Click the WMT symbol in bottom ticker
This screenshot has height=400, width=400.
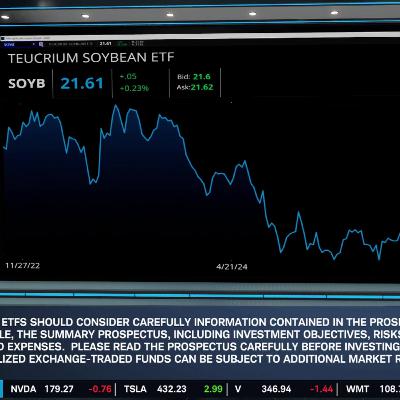point(357,389)
